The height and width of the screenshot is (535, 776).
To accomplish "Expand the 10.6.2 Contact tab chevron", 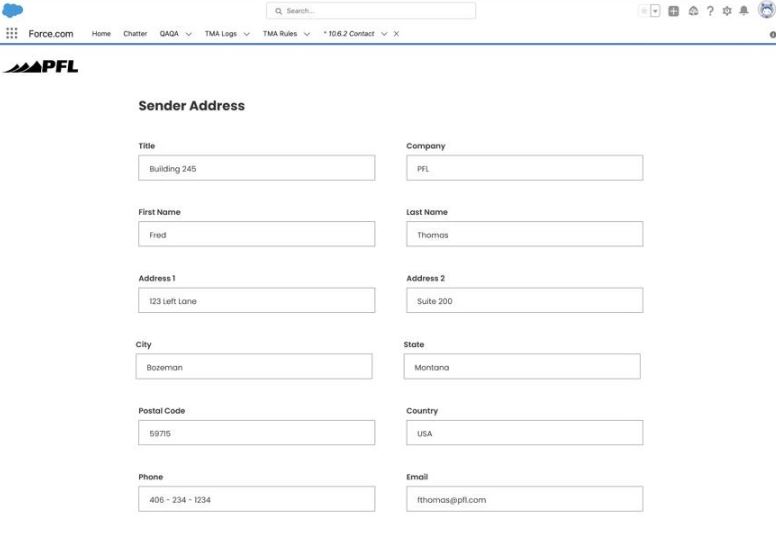I will pyautogui.click(x=384, y=34).
